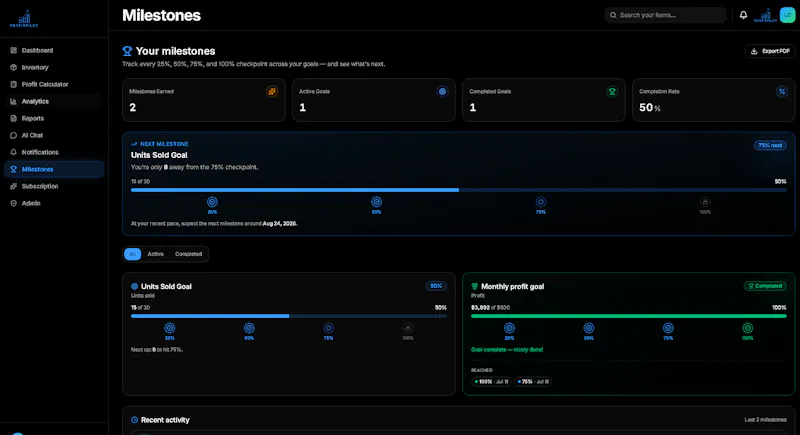
Task: Click the 'Aug 24, 2026' date text
Action: coord(280,223)
